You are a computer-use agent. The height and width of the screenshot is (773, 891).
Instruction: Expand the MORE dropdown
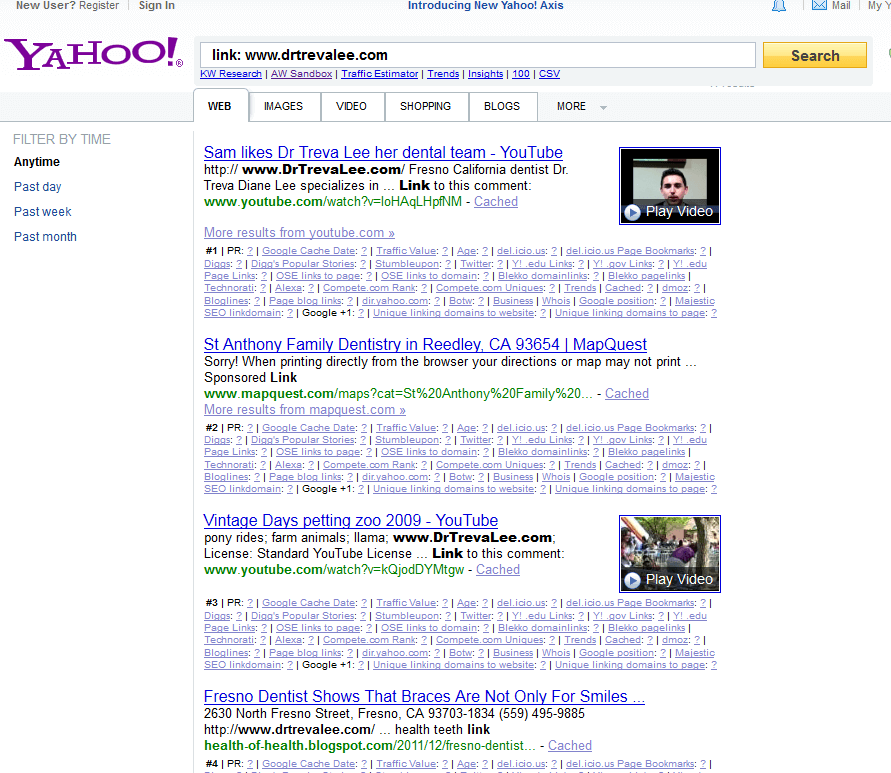point(581,106)
